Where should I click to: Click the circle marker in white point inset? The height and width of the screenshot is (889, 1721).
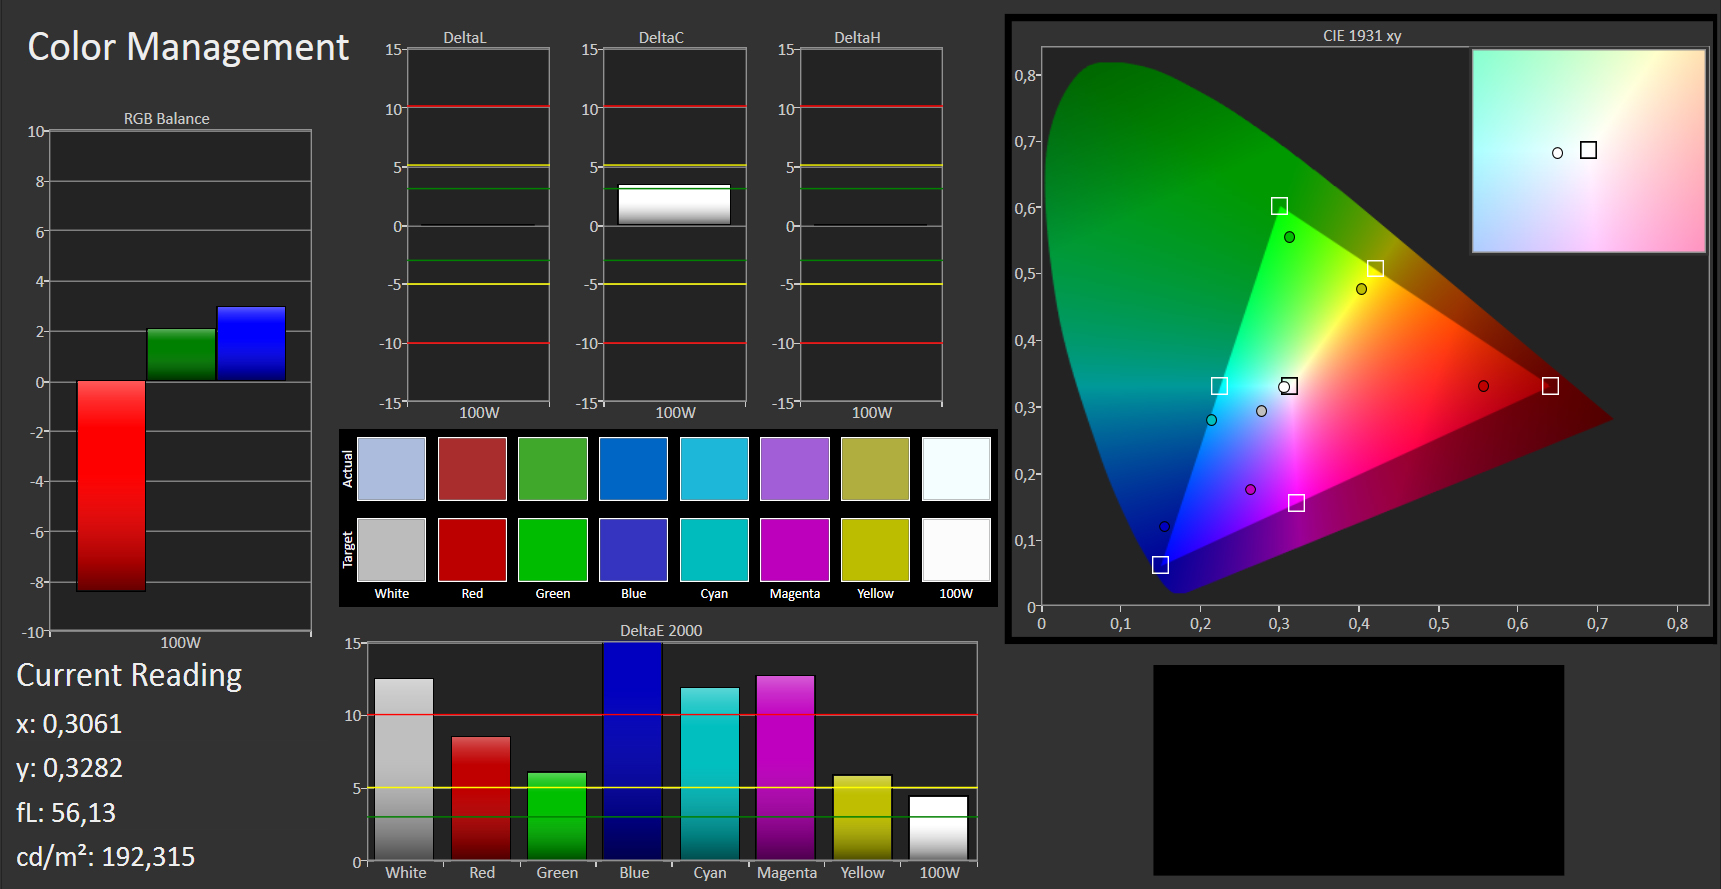[x=1557, y=153]
